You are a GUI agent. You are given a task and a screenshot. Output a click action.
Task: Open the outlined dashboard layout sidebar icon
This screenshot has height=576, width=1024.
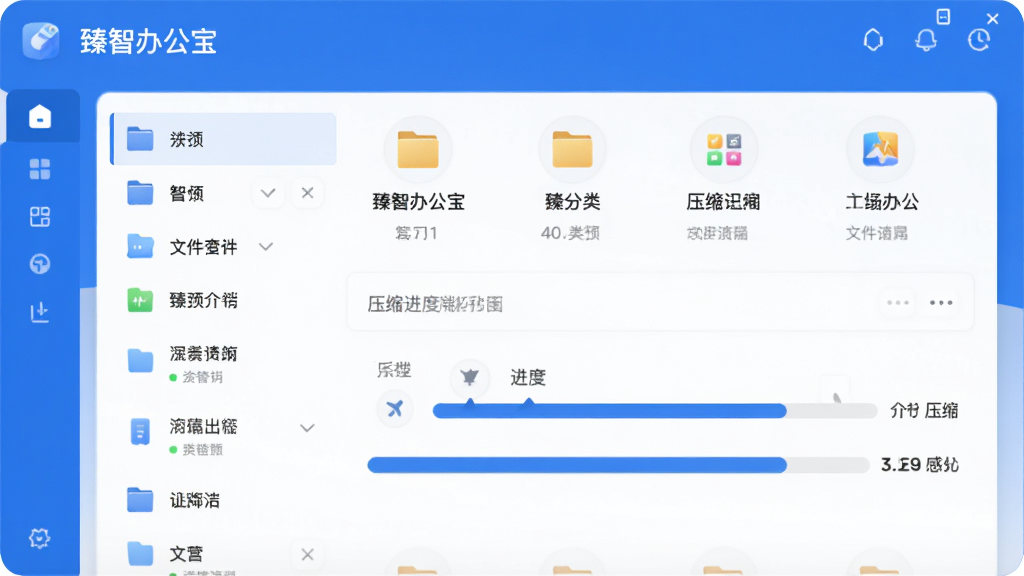40,217
